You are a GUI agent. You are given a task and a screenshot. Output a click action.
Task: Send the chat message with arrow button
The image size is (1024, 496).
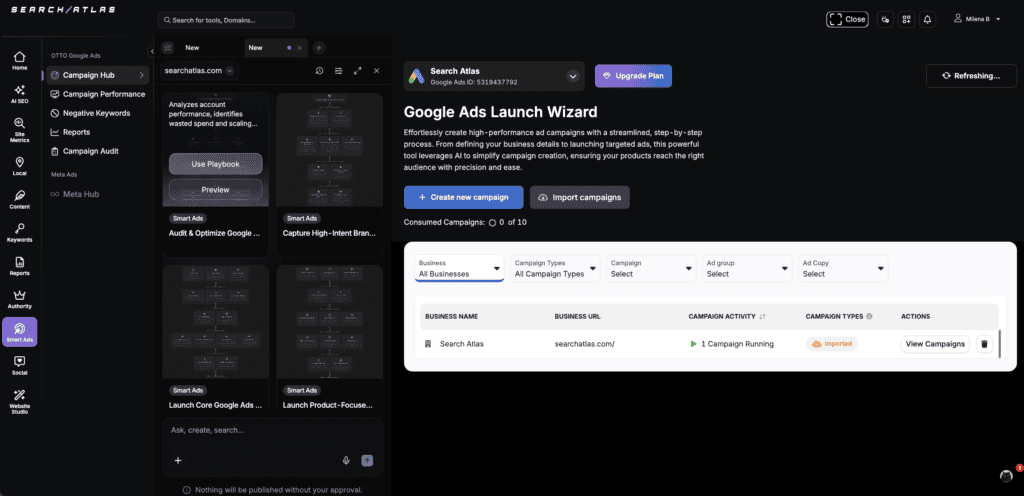point(367,460)
